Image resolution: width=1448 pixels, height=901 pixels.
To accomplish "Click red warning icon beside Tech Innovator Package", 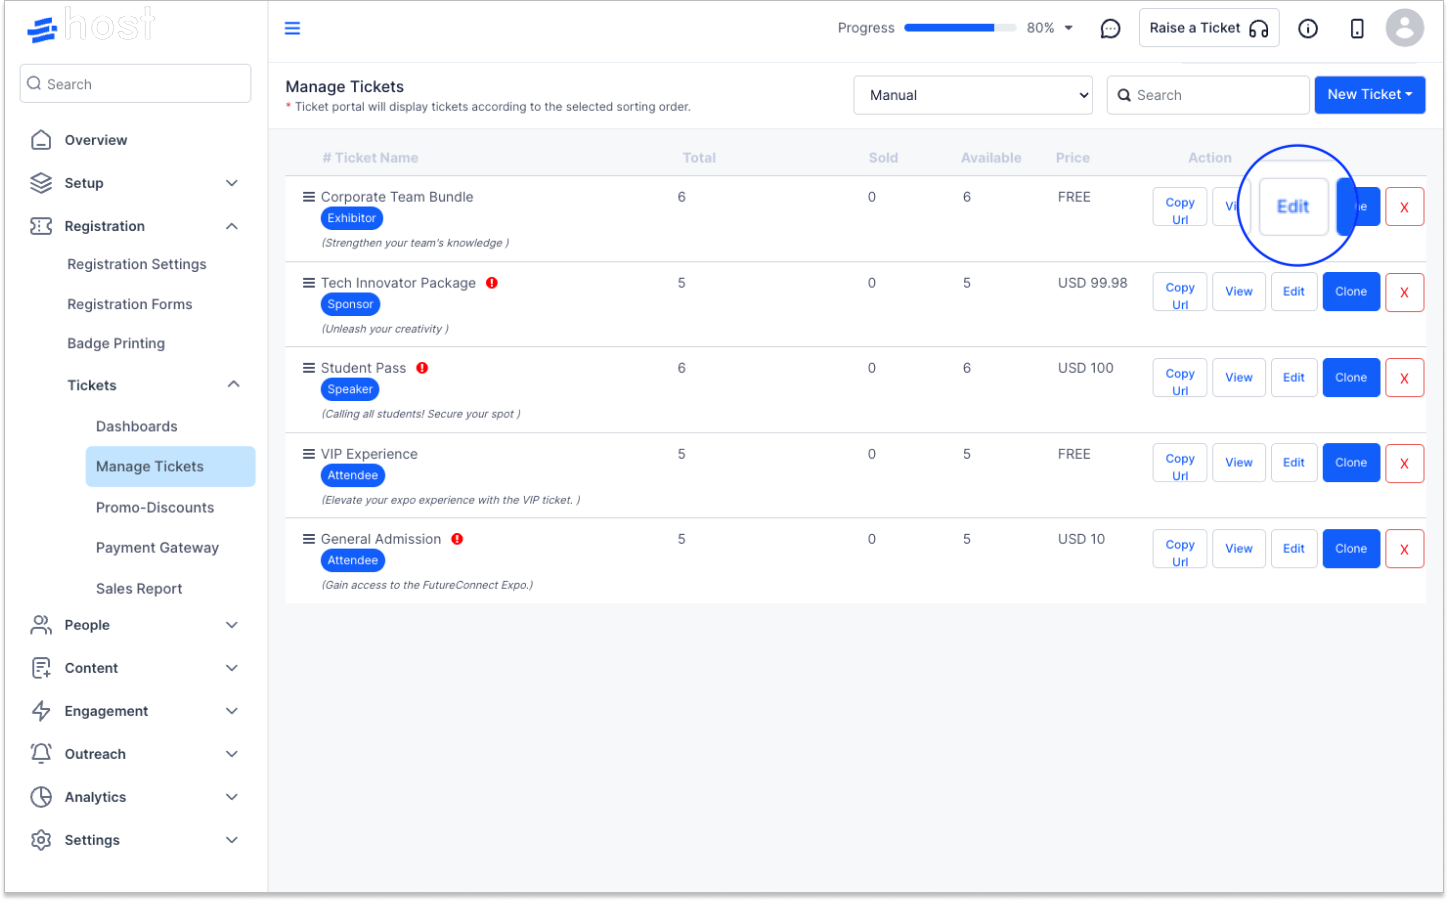I will 492,283.
